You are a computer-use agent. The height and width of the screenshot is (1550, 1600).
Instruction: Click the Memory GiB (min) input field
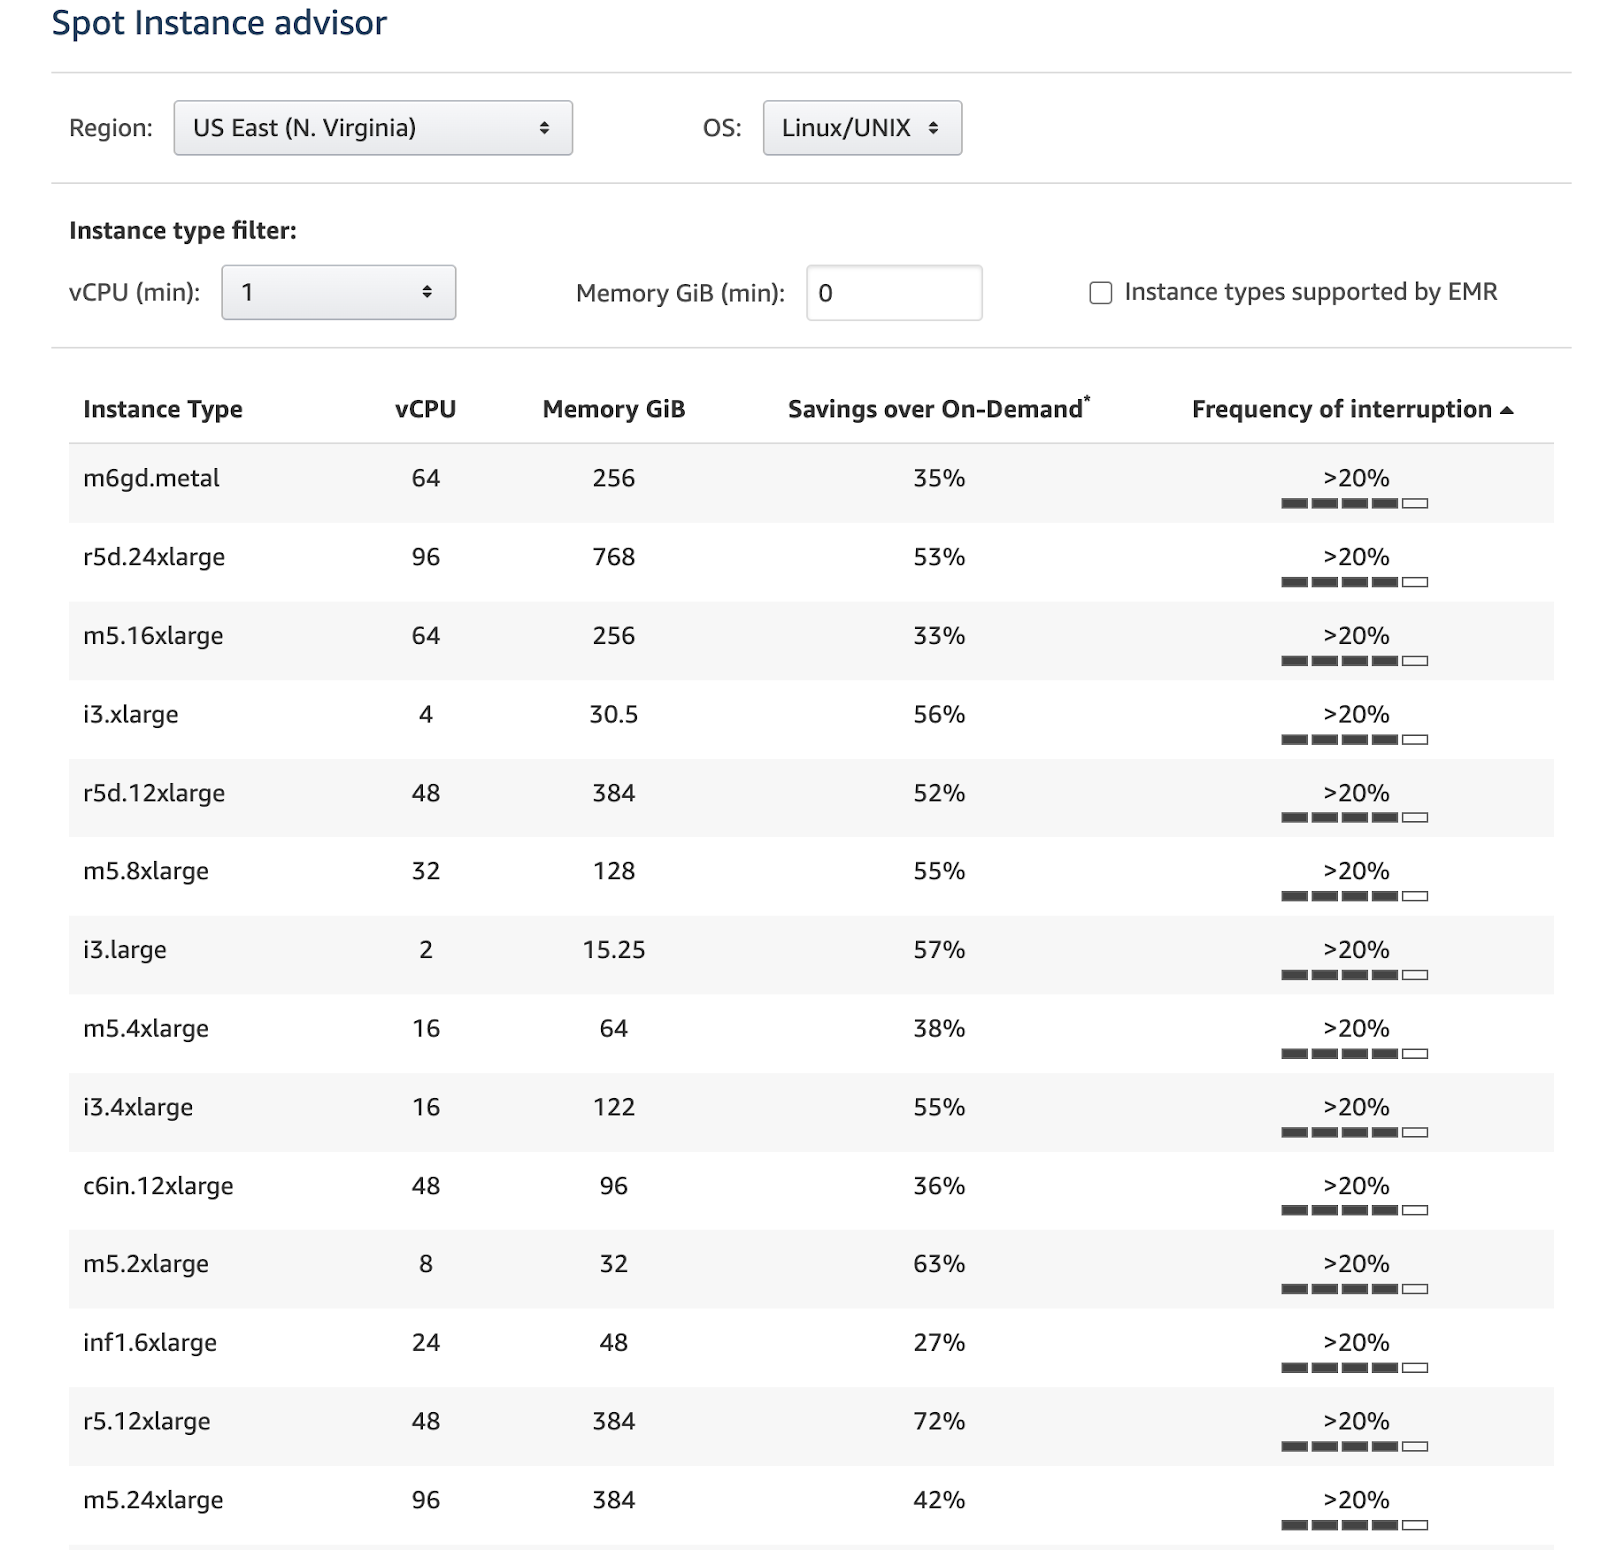[893, 293]
